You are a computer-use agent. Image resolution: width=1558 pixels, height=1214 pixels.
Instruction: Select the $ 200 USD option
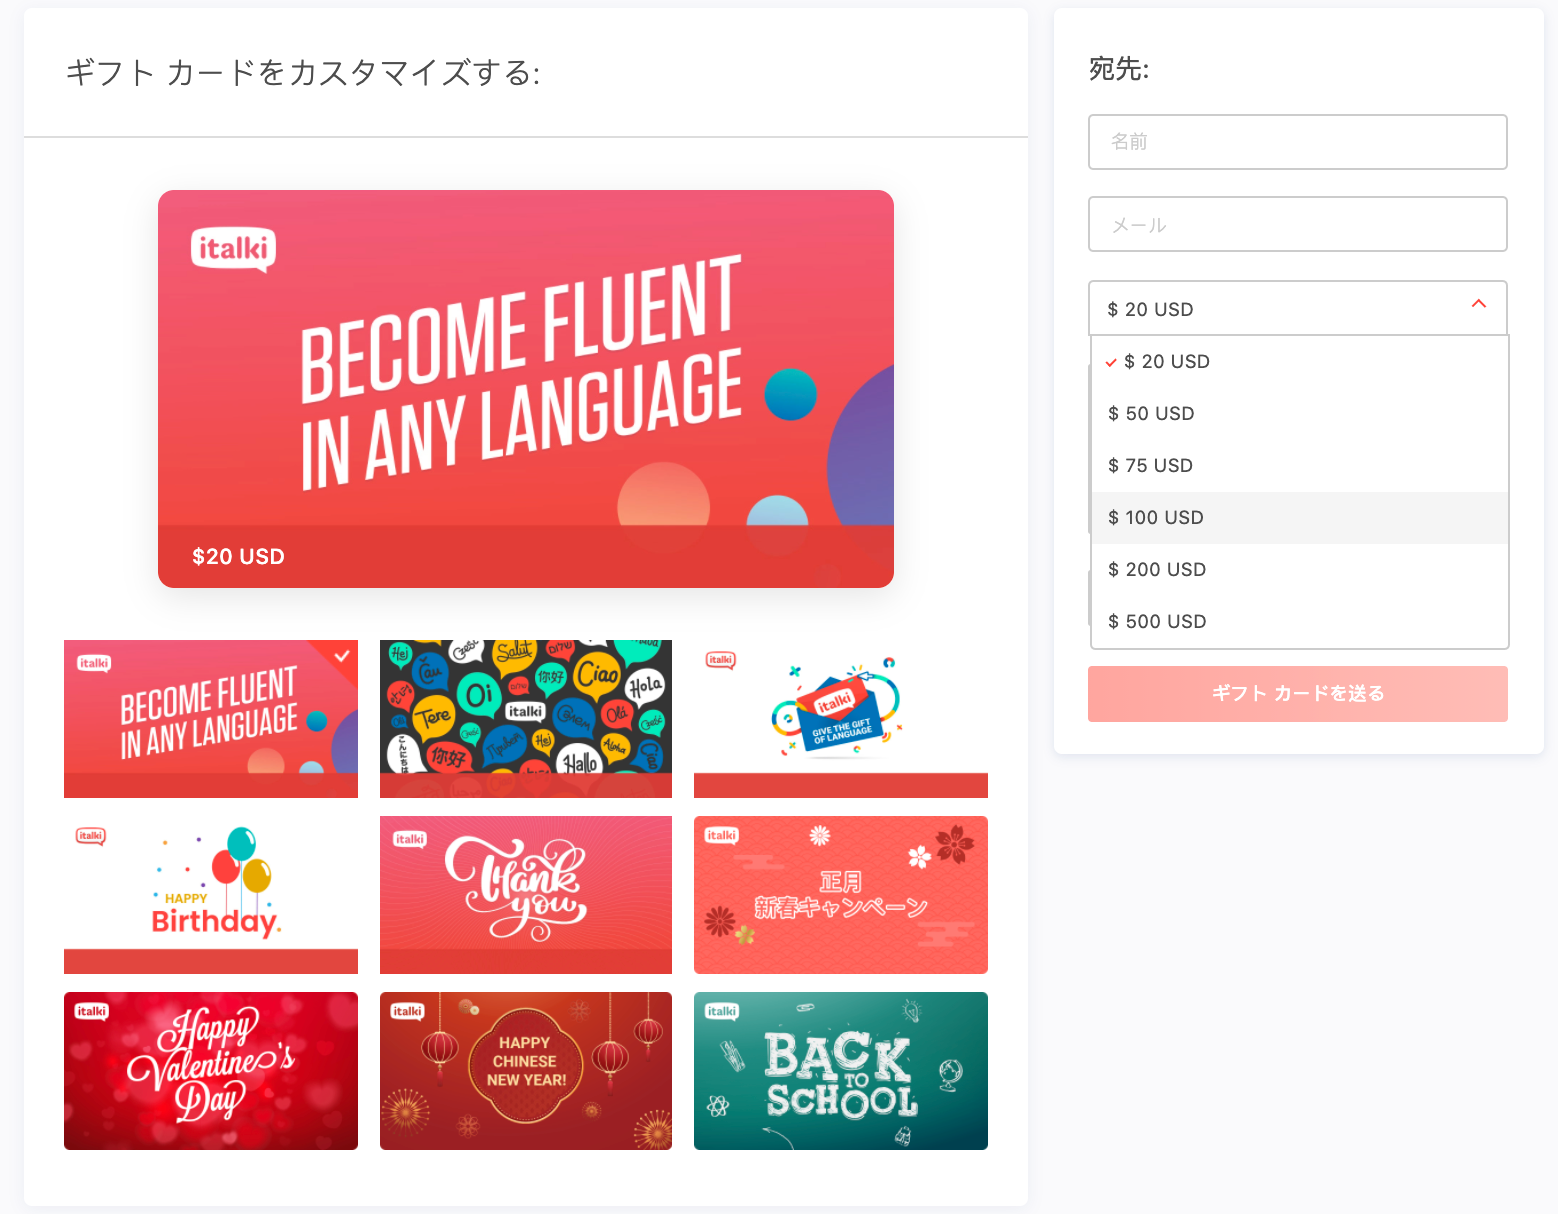[x=1300, y=570]
